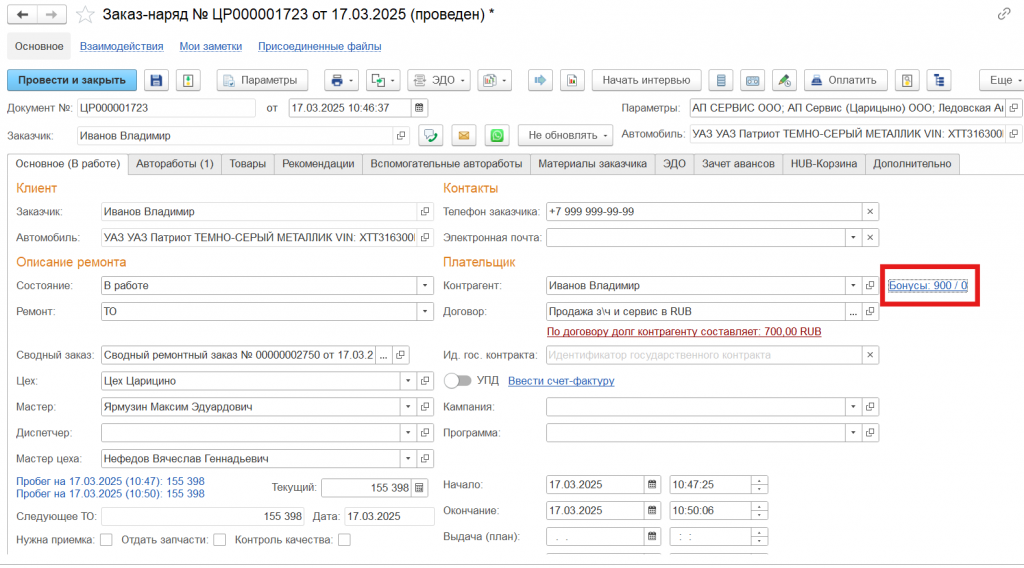1024x568 pixels.
Task: Check the Нужна приемка checkbox
Action: [x=106, y=540]
